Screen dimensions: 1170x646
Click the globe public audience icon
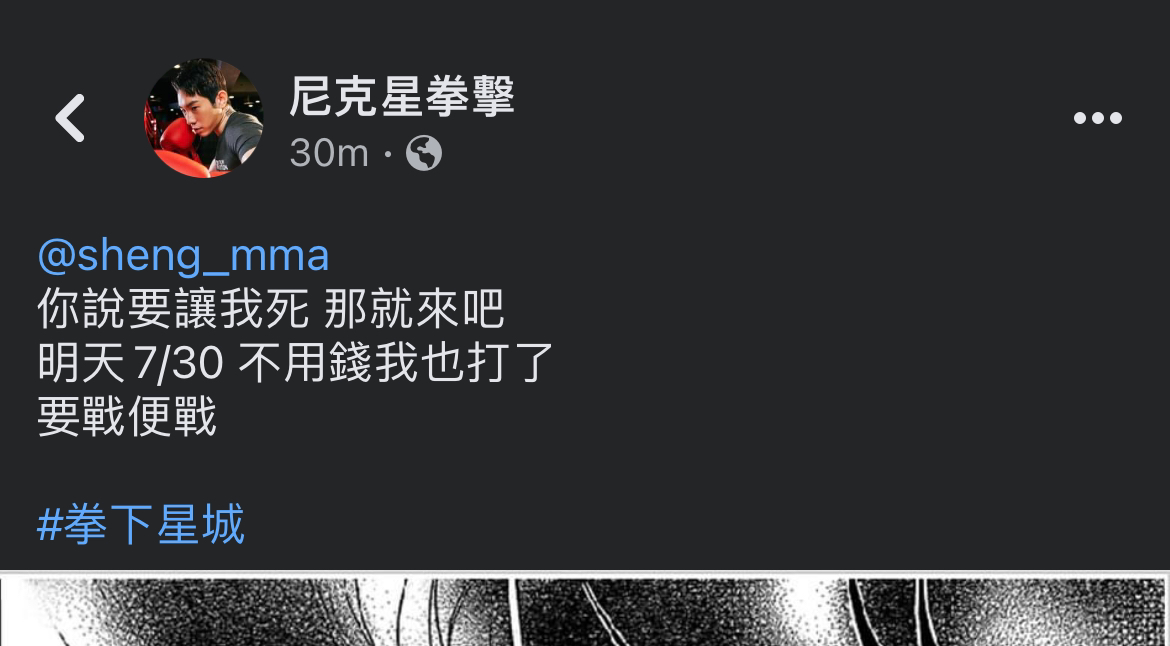(x=424, y=153)
